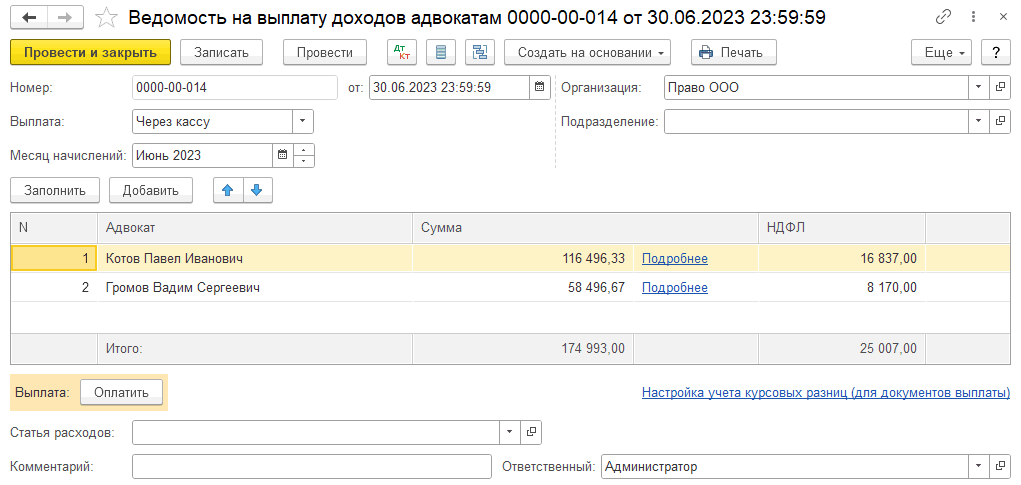The width and height of the screenshot is (1021, 485).
Task: Move row up with blue arrow
Action: pos(228,190)
